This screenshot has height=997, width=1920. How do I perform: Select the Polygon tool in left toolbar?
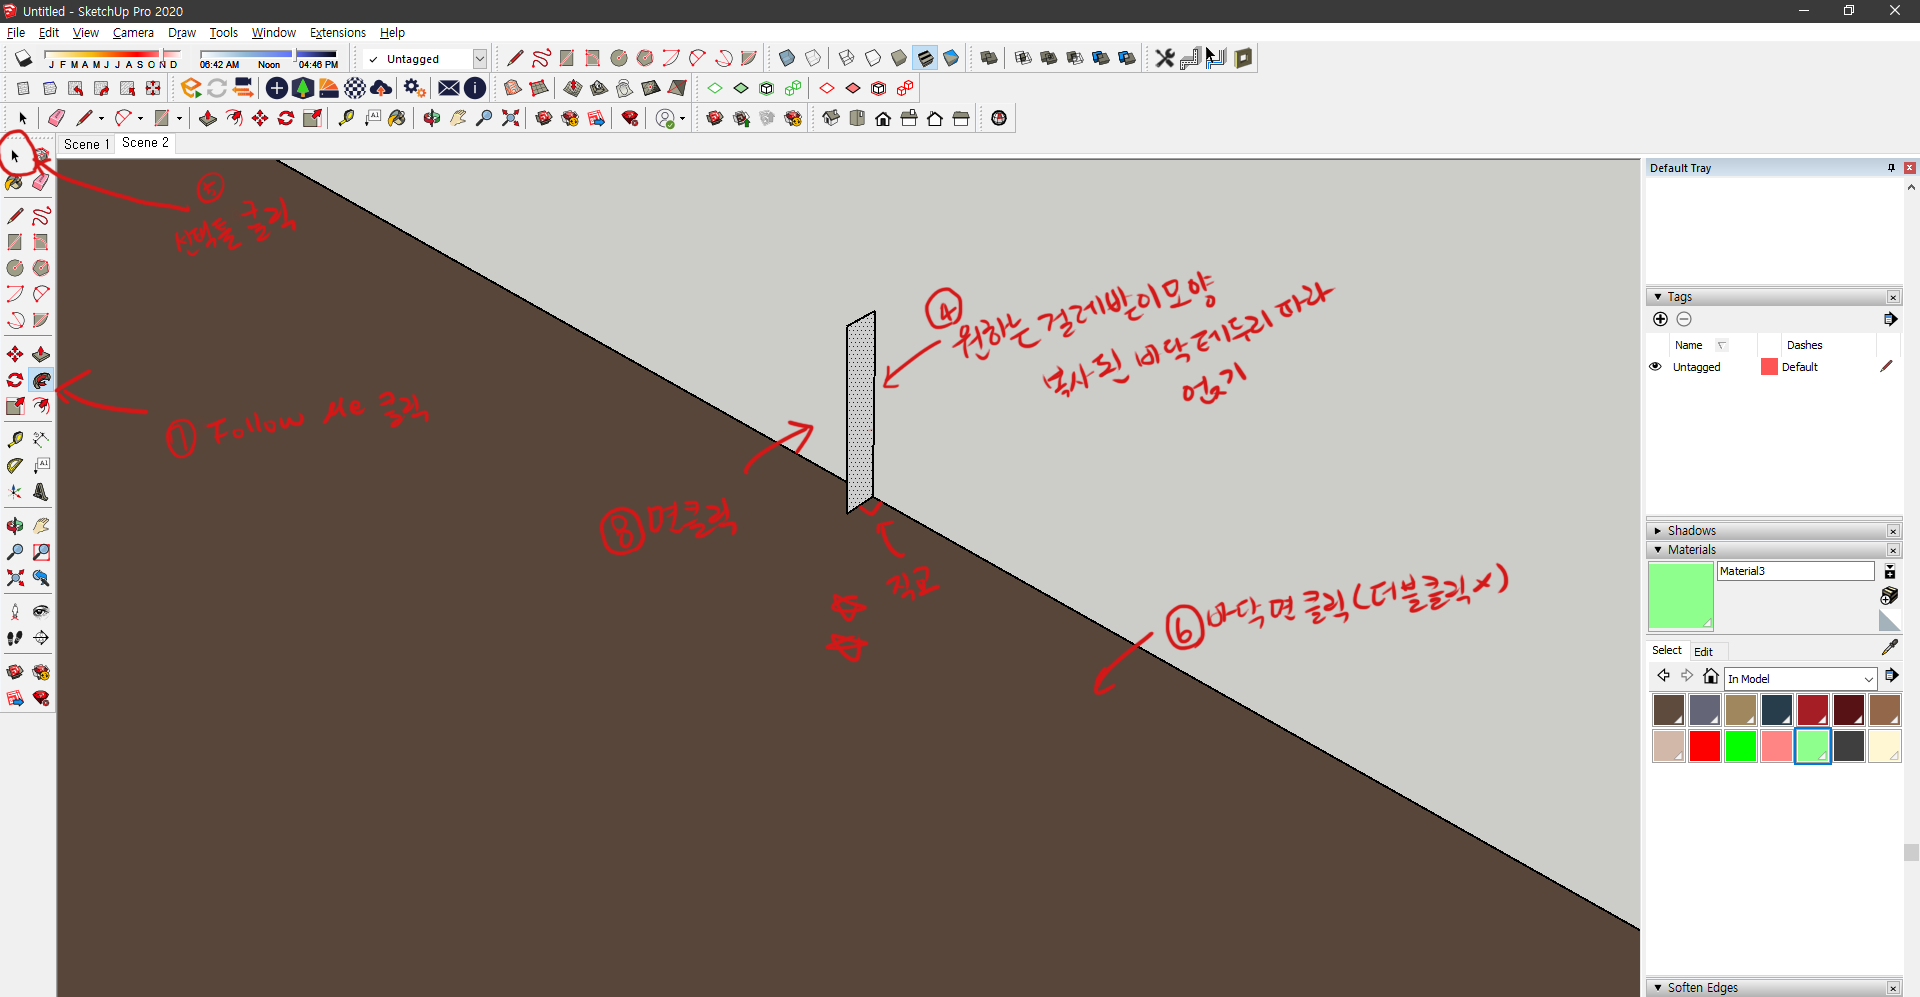[x=41, y=268]
